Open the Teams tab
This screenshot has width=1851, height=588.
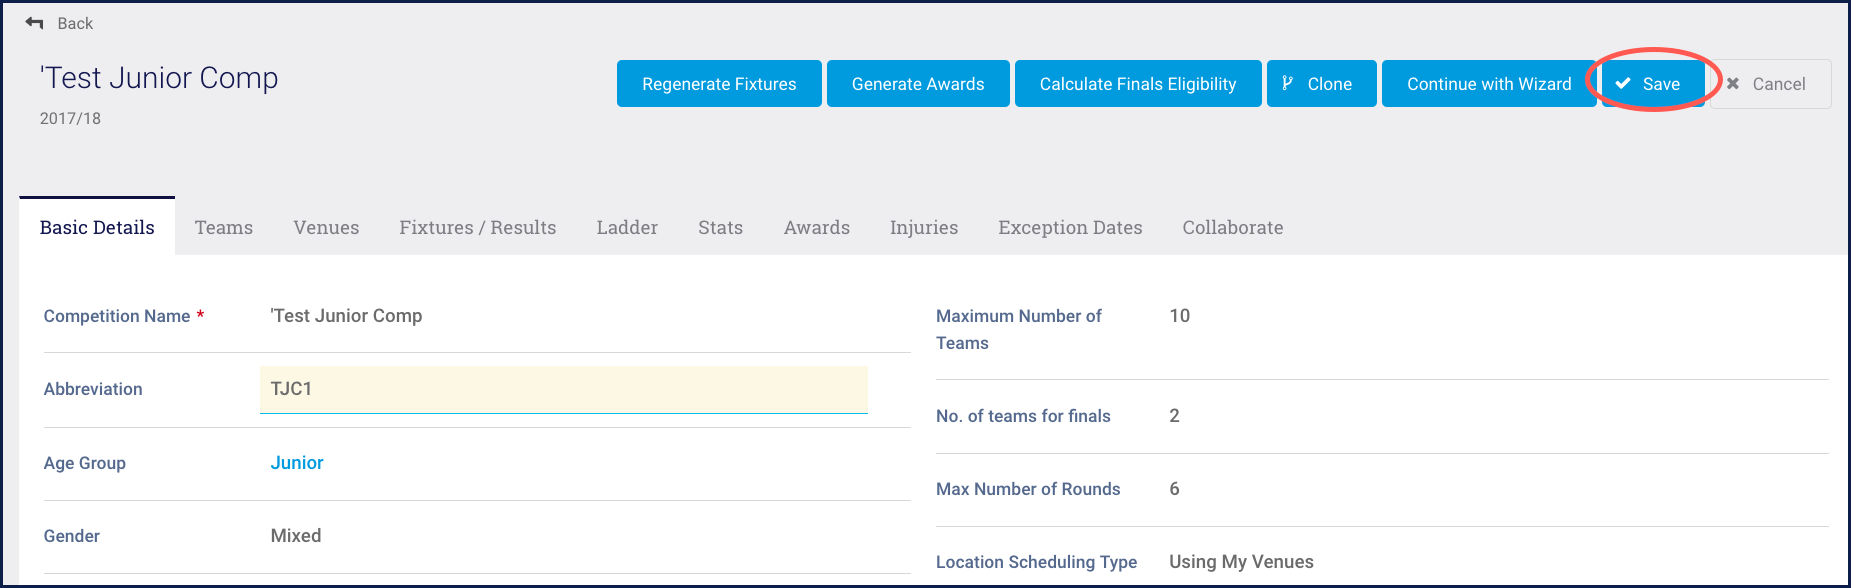click(x=224, y=228)
